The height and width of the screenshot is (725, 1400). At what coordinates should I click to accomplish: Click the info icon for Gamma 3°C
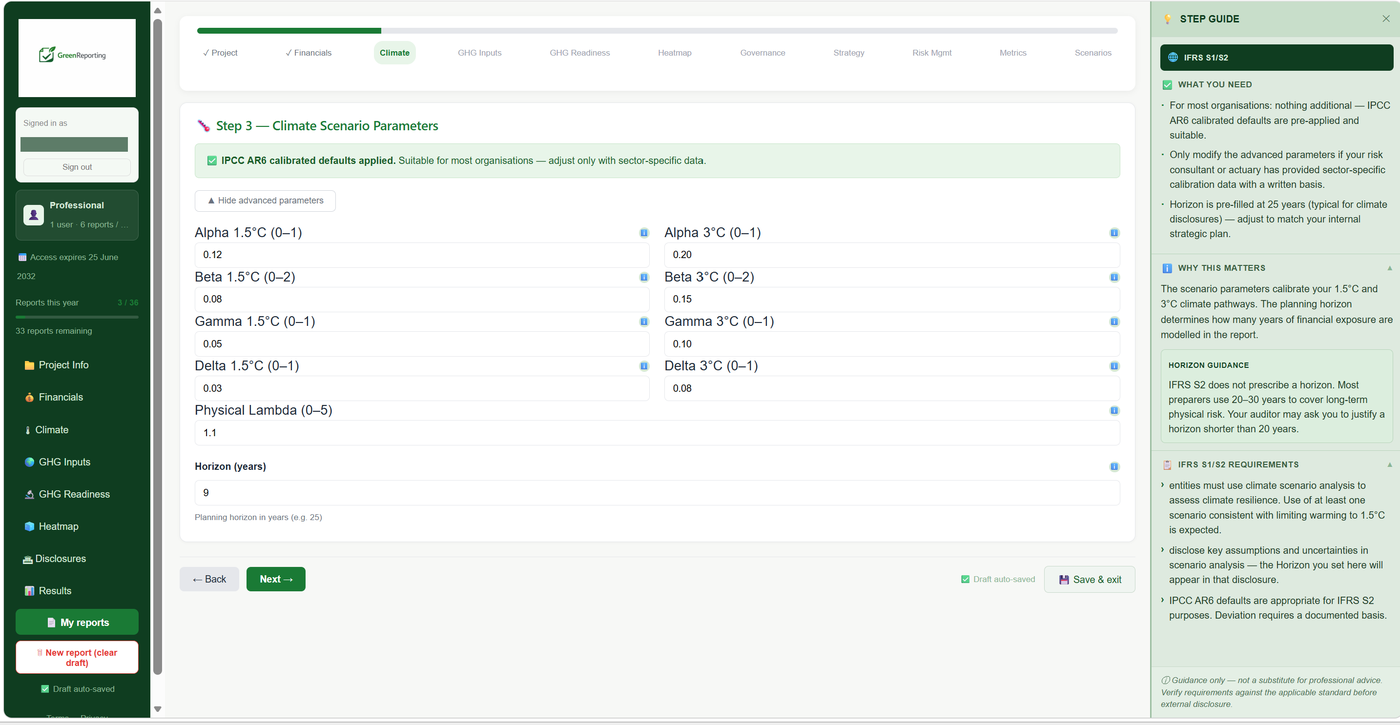1114,322
